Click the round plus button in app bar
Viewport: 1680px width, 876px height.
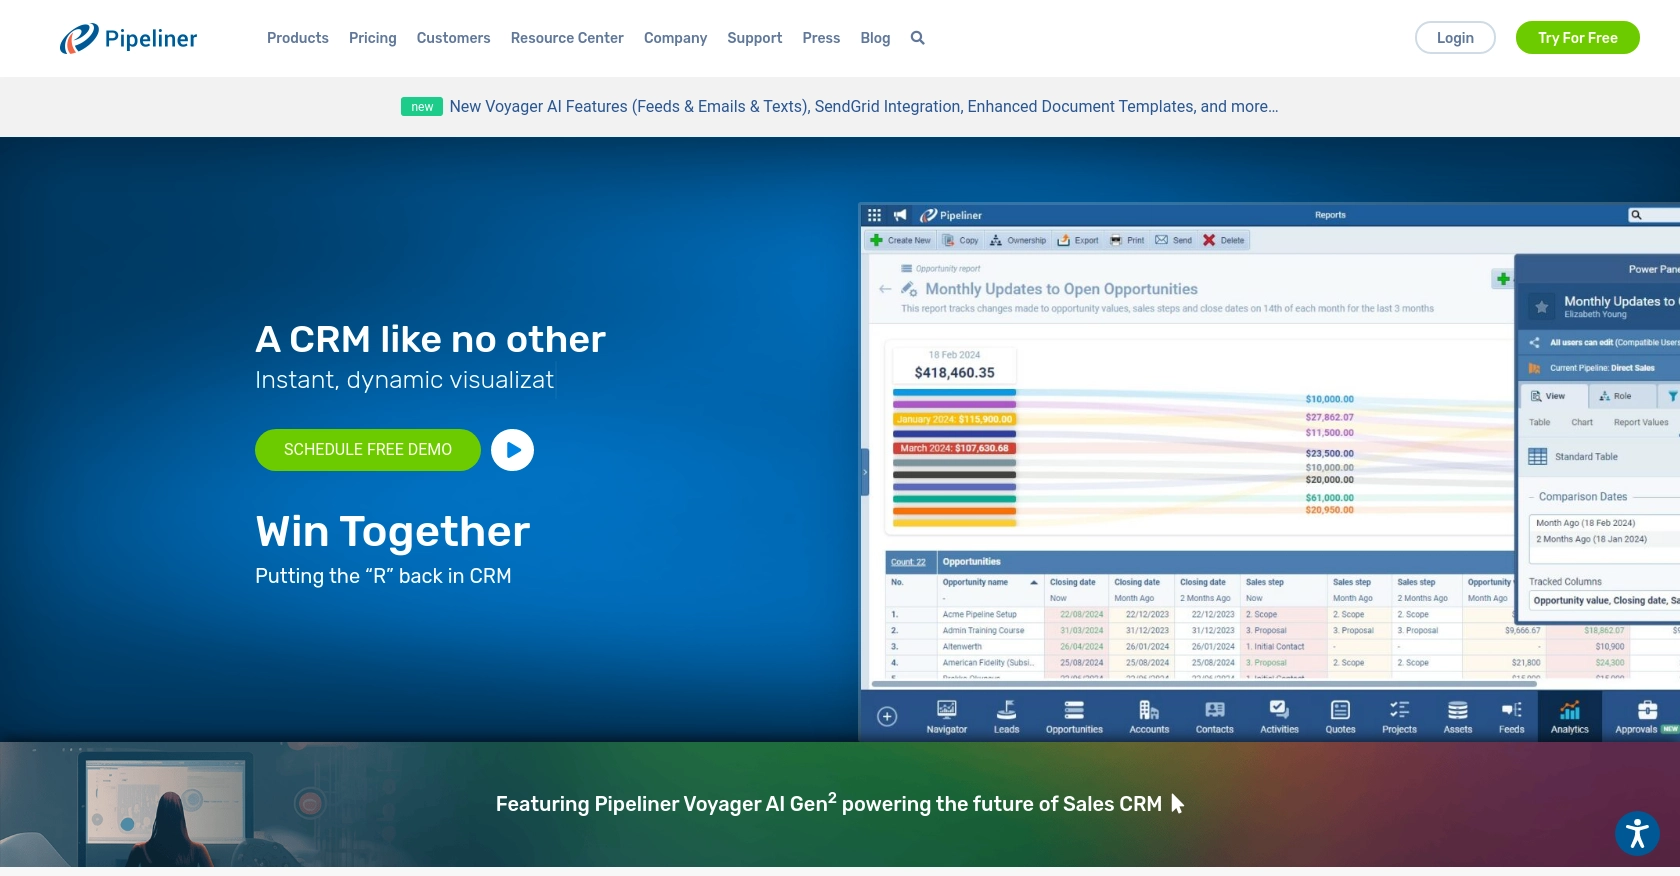(887, 716)
